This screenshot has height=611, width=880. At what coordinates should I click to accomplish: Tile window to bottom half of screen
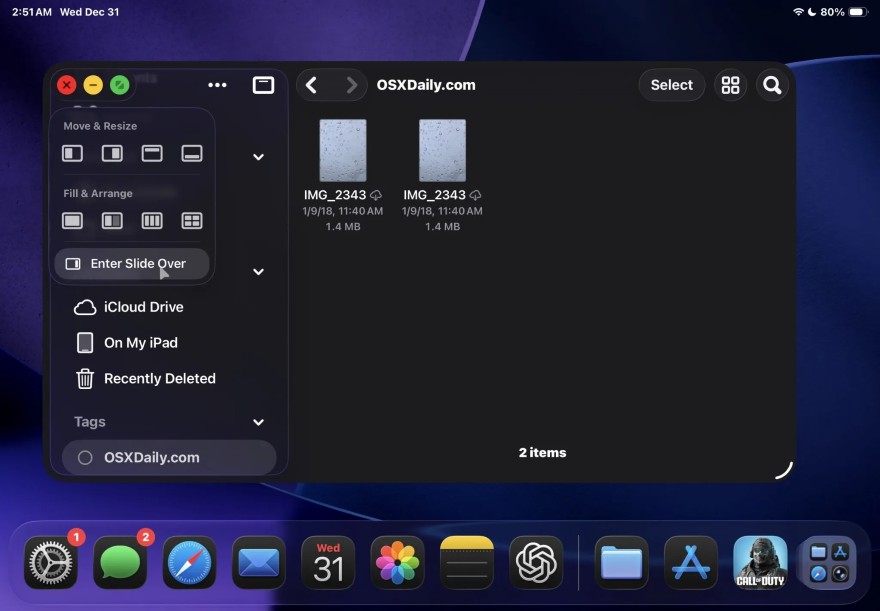coord(192,153)
